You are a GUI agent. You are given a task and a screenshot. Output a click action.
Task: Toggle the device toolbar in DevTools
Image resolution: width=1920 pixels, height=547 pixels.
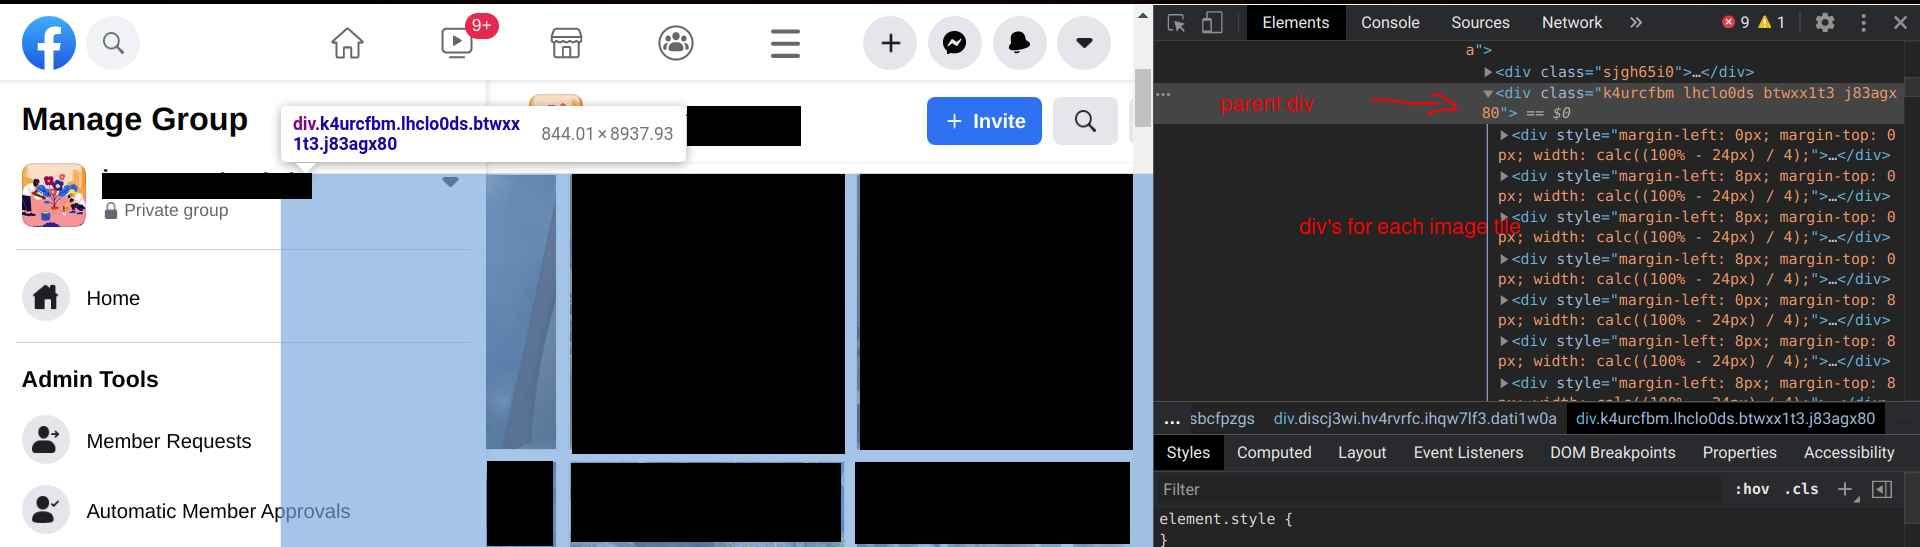(1211, 22)
